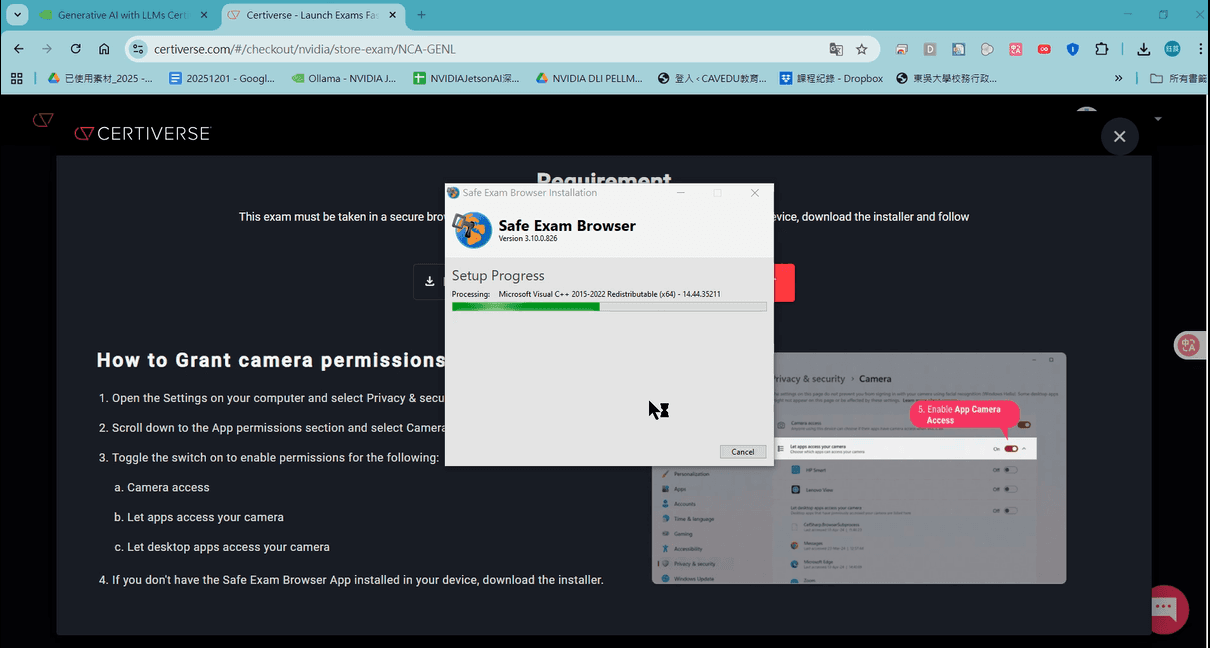The width and height of the screenshot is (1210, 648).
Task: Click the download installer icon button
Action: [430, 282]
